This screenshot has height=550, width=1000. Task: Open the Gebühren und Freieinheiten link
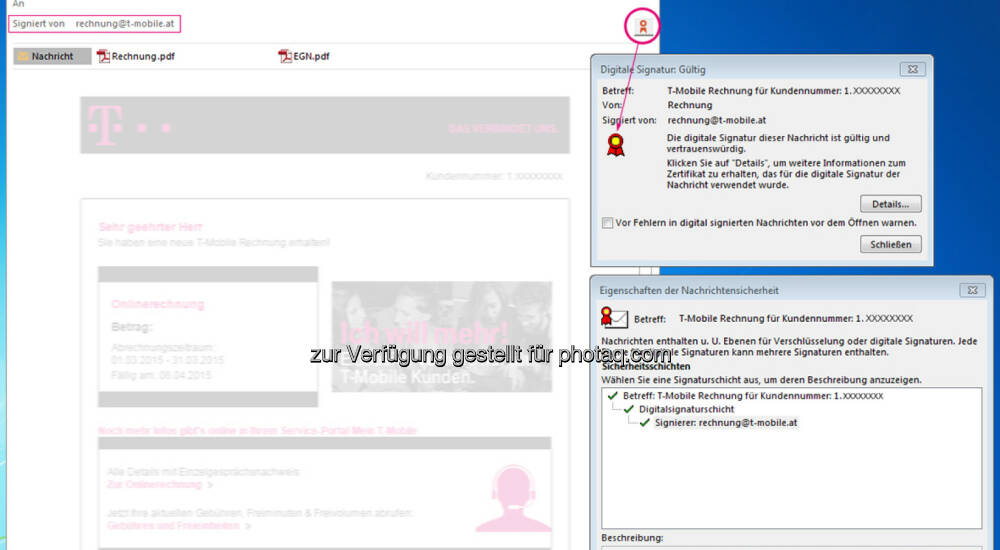[x=172, y=525]
